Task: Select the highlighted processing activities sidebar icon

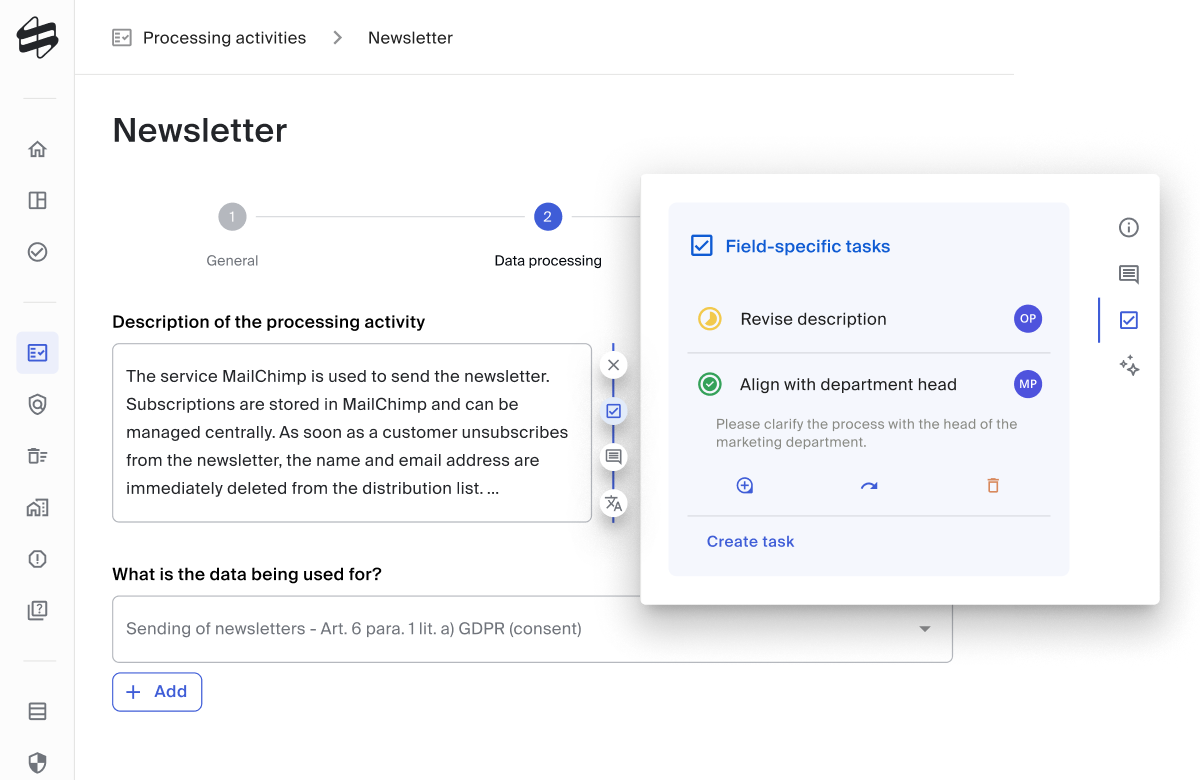Action: tap(37, 353)
